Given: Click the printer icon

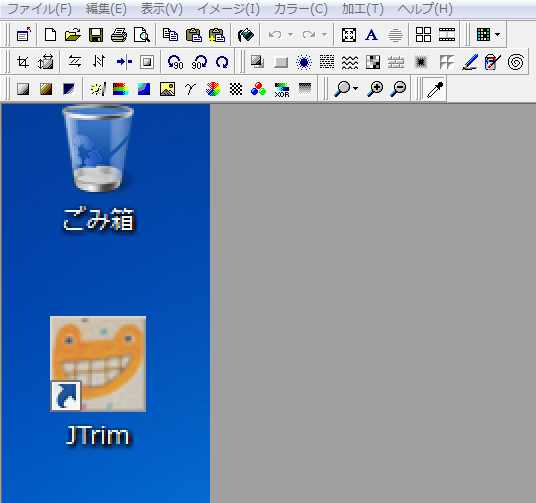Looking at the screenshot, I should 119,35.
